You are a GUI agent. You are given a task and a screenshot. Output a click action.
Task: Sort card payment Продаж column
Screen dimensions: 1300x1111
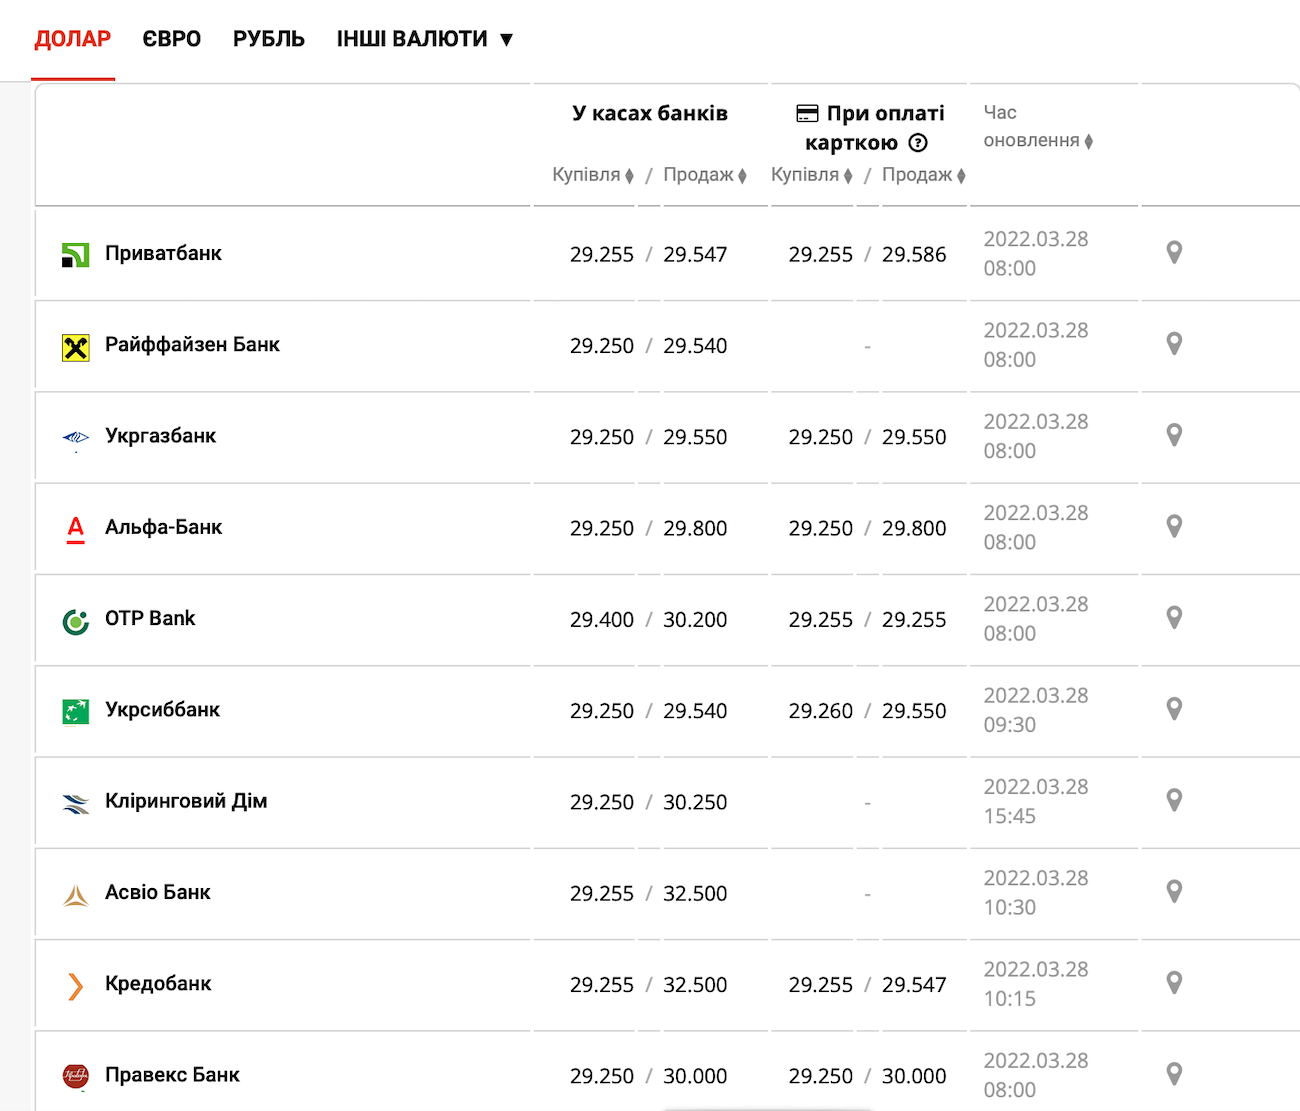[x=924, y=175]
